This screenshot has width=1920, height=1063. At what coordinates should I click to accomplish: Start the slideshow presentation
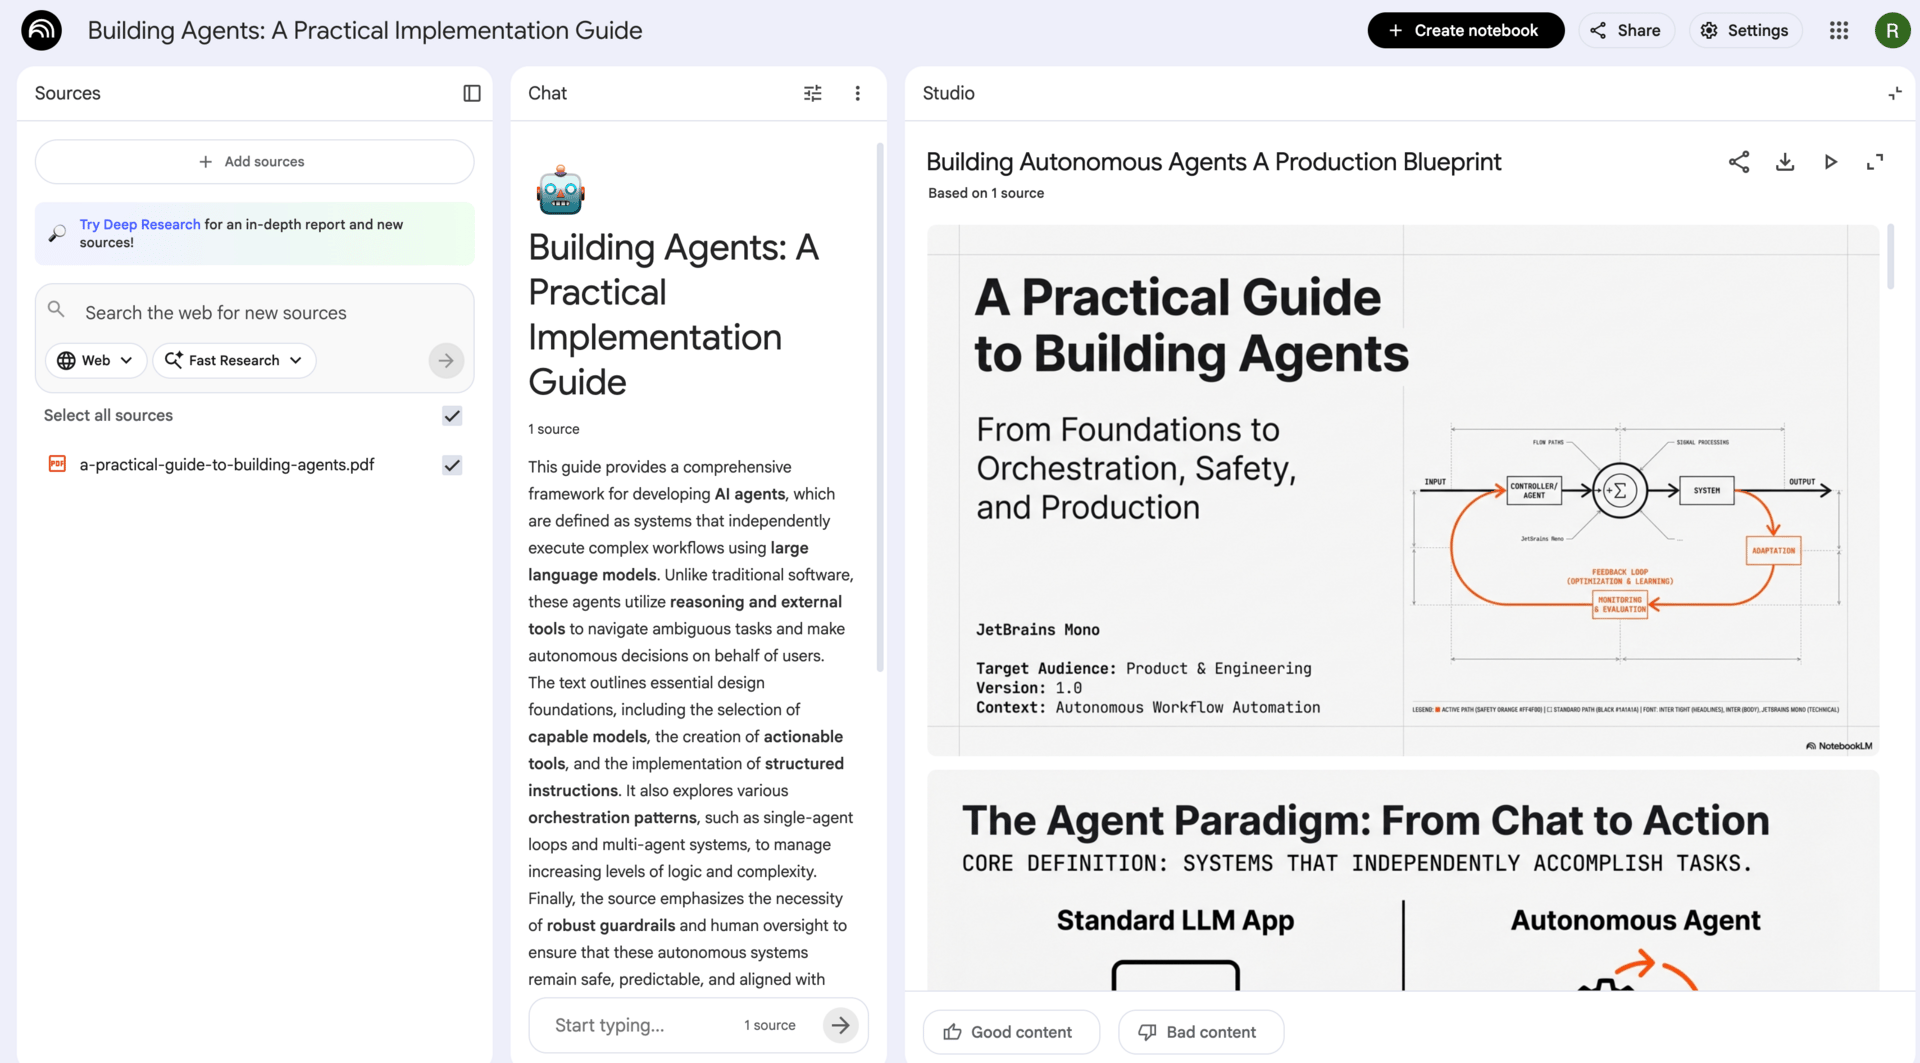[1830, 162]
